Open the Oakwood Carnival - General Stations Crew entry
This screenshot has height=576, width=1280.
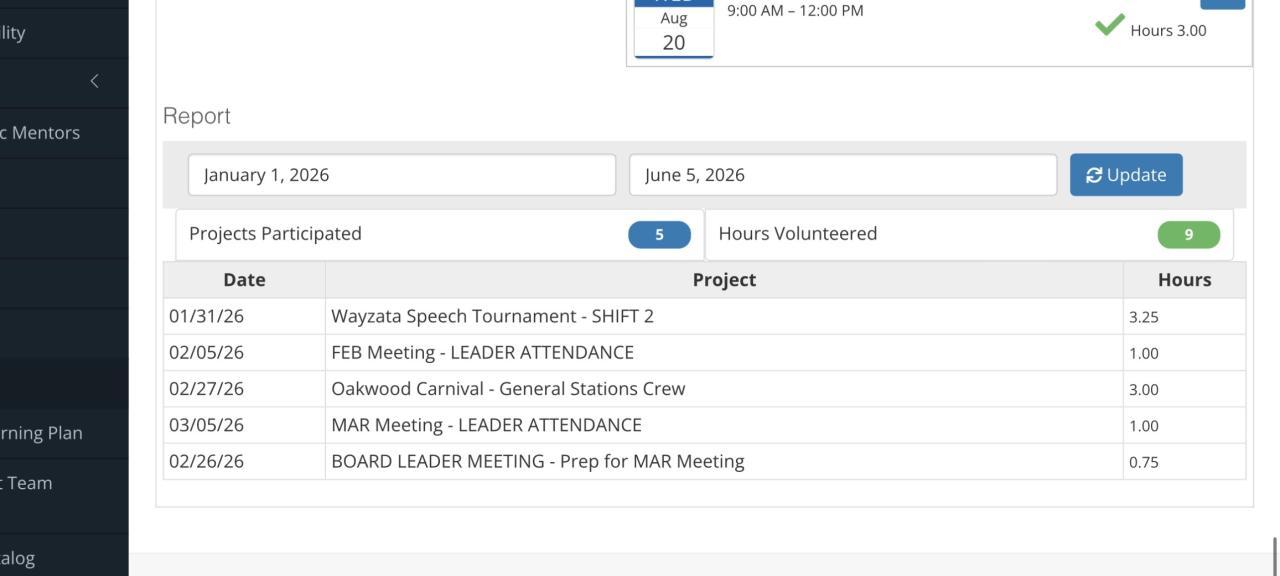pyautogui.click(x=508, y=389)
